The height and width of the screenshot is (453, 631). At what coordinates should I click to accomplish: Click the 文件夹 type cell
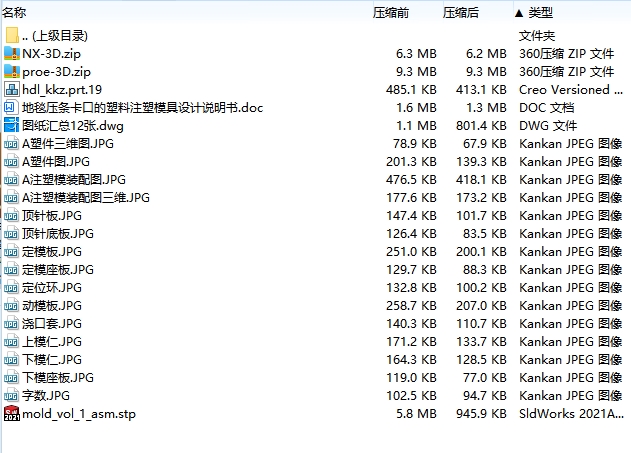(x=537, y=36)
